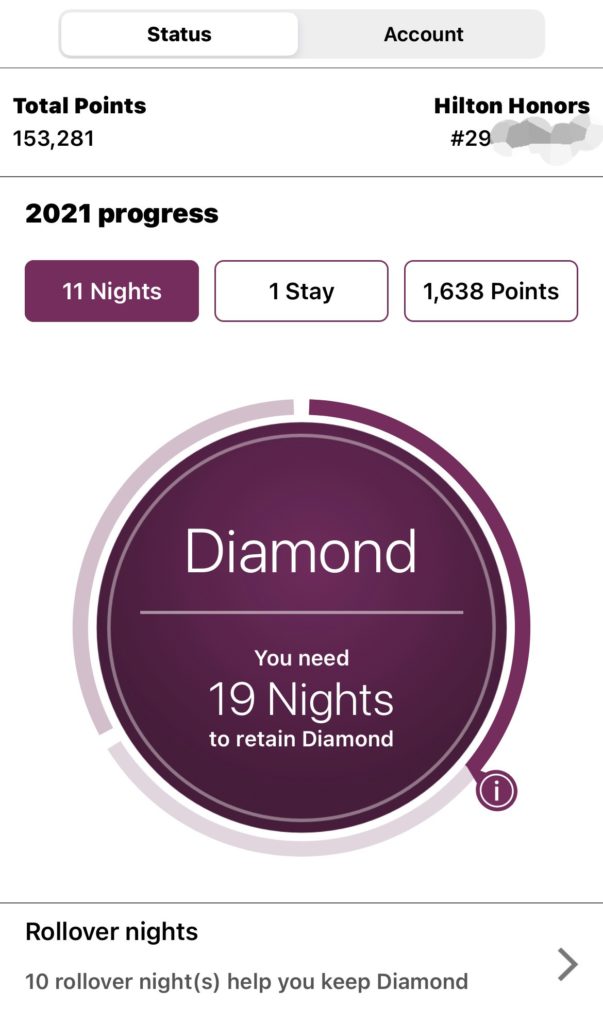This screenshot has width=603, height=1024.
Task: Tap the 'to retain Diamond' text
Action: (x=301, y=740)
